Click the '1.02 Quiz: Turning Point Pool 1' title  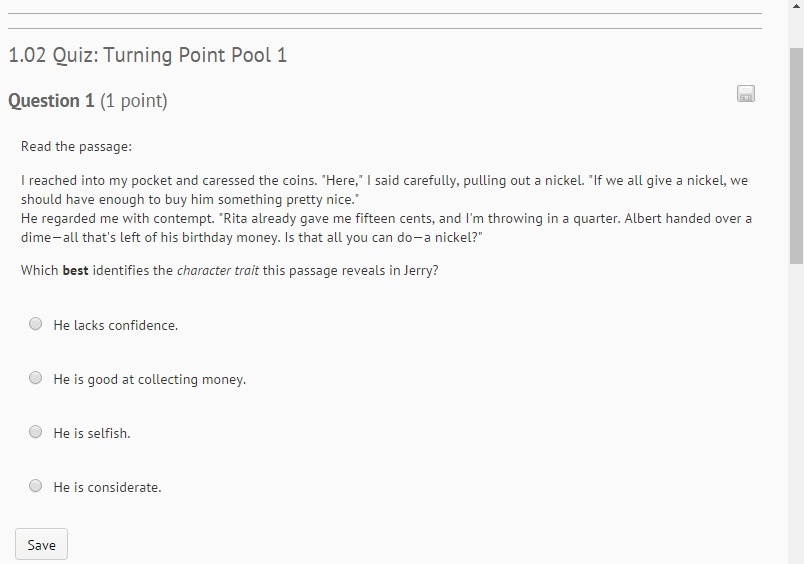(x=148, y=55)
